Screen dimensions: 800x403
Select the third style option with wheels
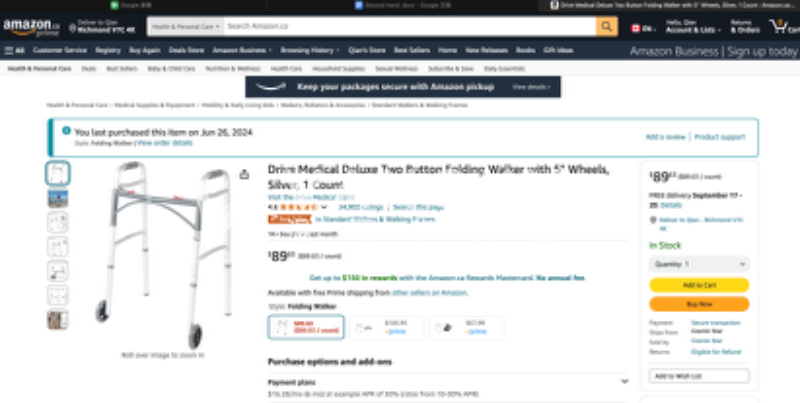466,327
